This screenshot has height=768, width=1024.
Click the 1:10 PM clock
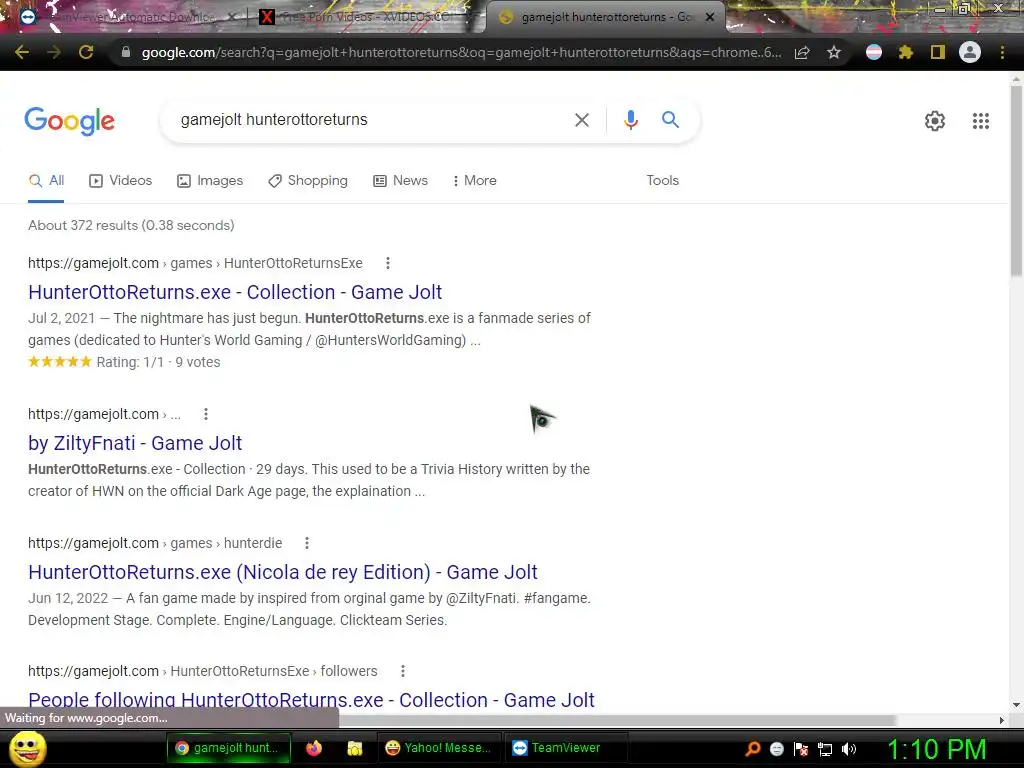pyautogui.click(x=936, y=749)
